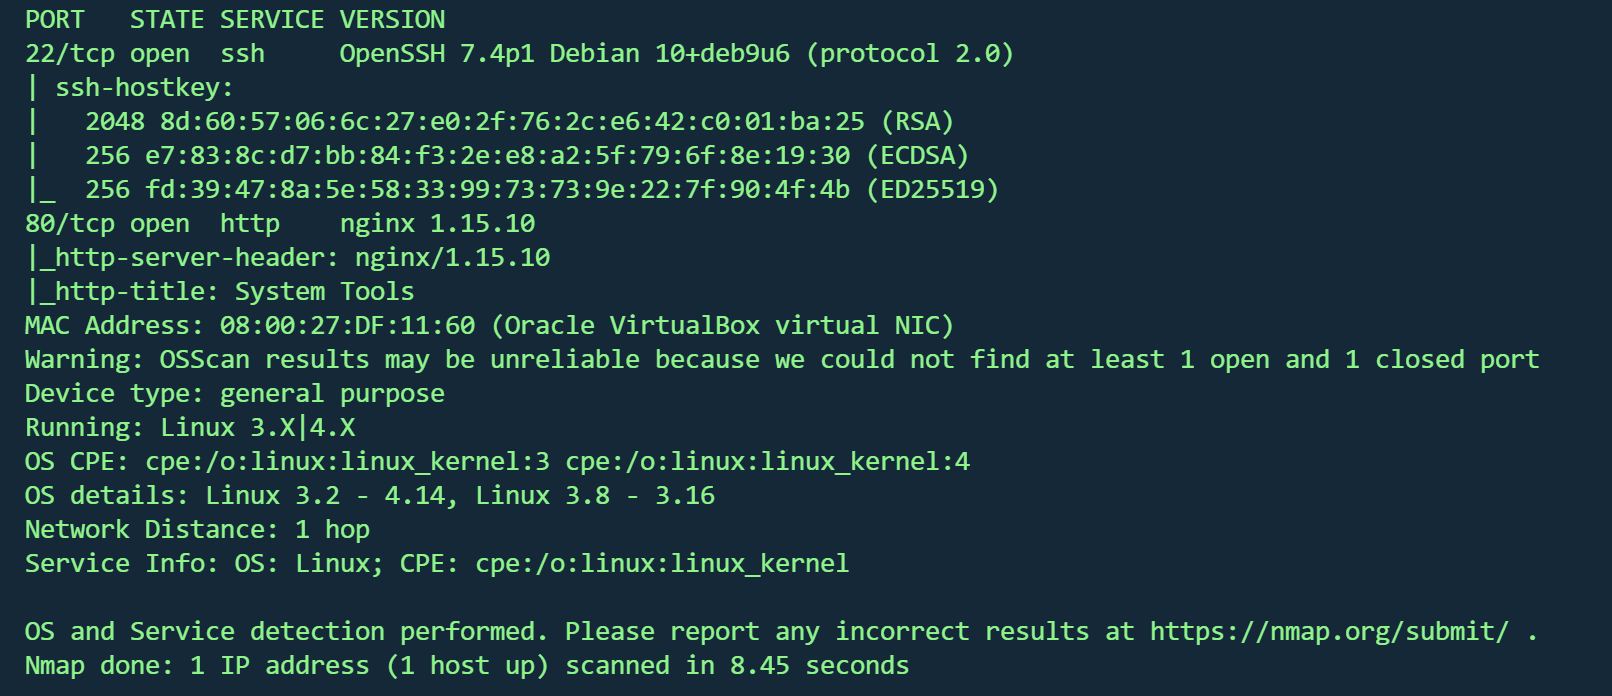Click the OSScan Warning line
Image resolution: width=1612 pixels, height=696 pixels.
[x=780, y=360]
